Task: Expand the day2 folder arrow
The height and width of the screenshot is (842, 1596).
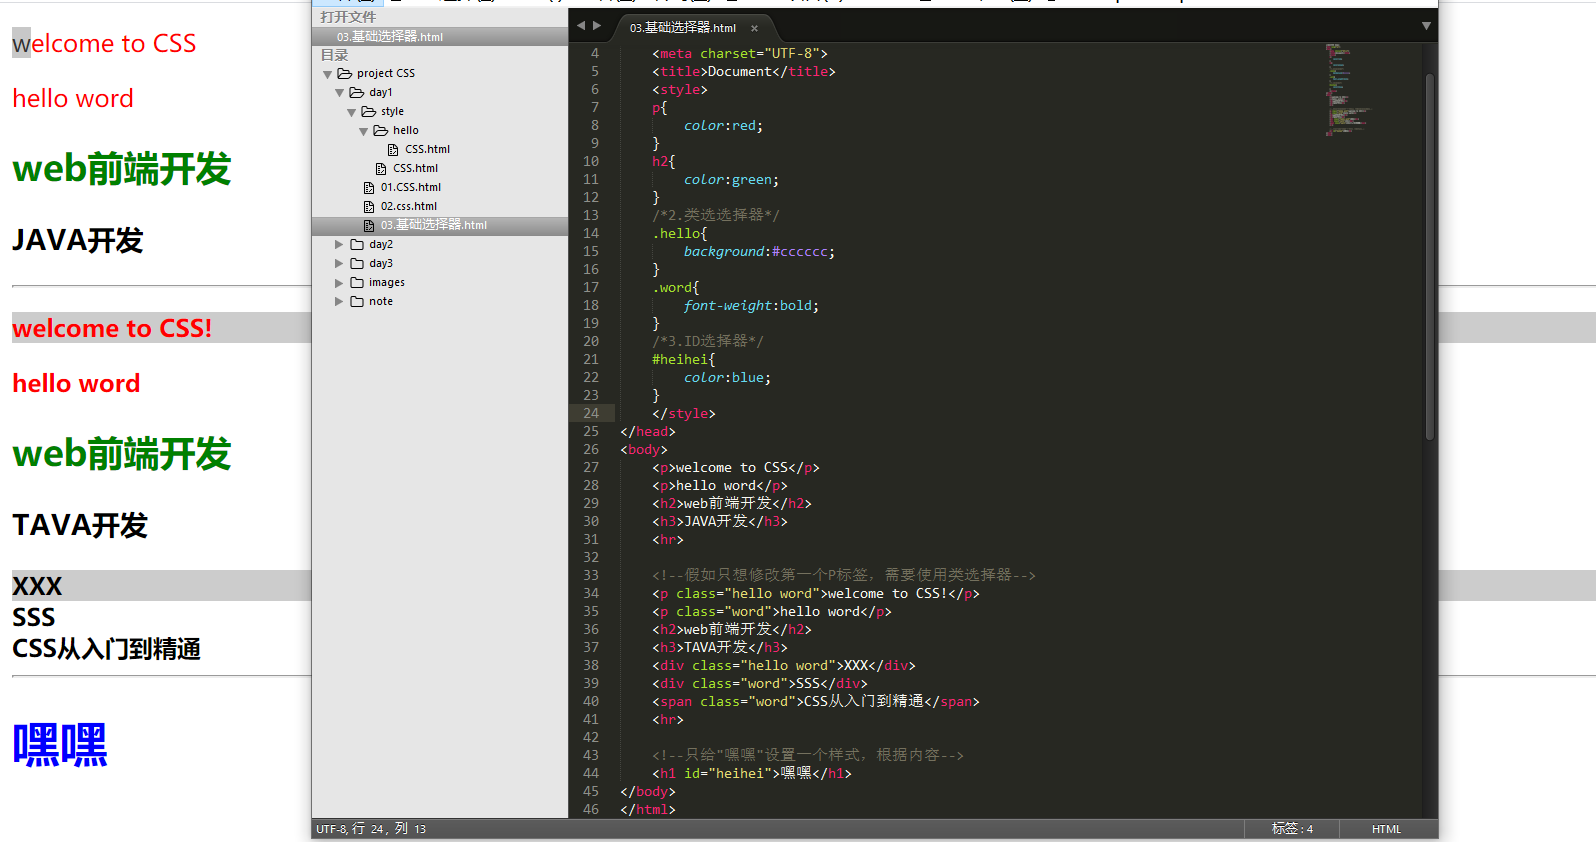Action: [339, 244]
